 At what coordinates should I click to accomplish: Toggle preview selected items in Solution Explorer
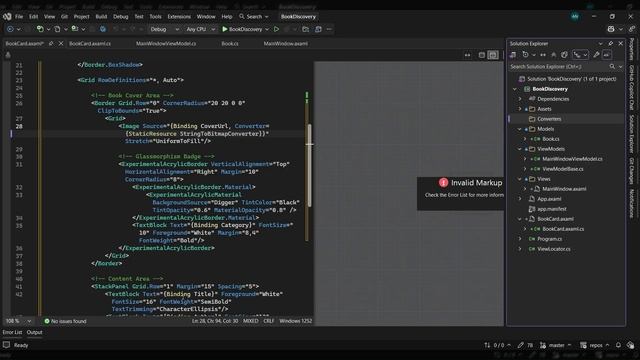coord(607,55)
